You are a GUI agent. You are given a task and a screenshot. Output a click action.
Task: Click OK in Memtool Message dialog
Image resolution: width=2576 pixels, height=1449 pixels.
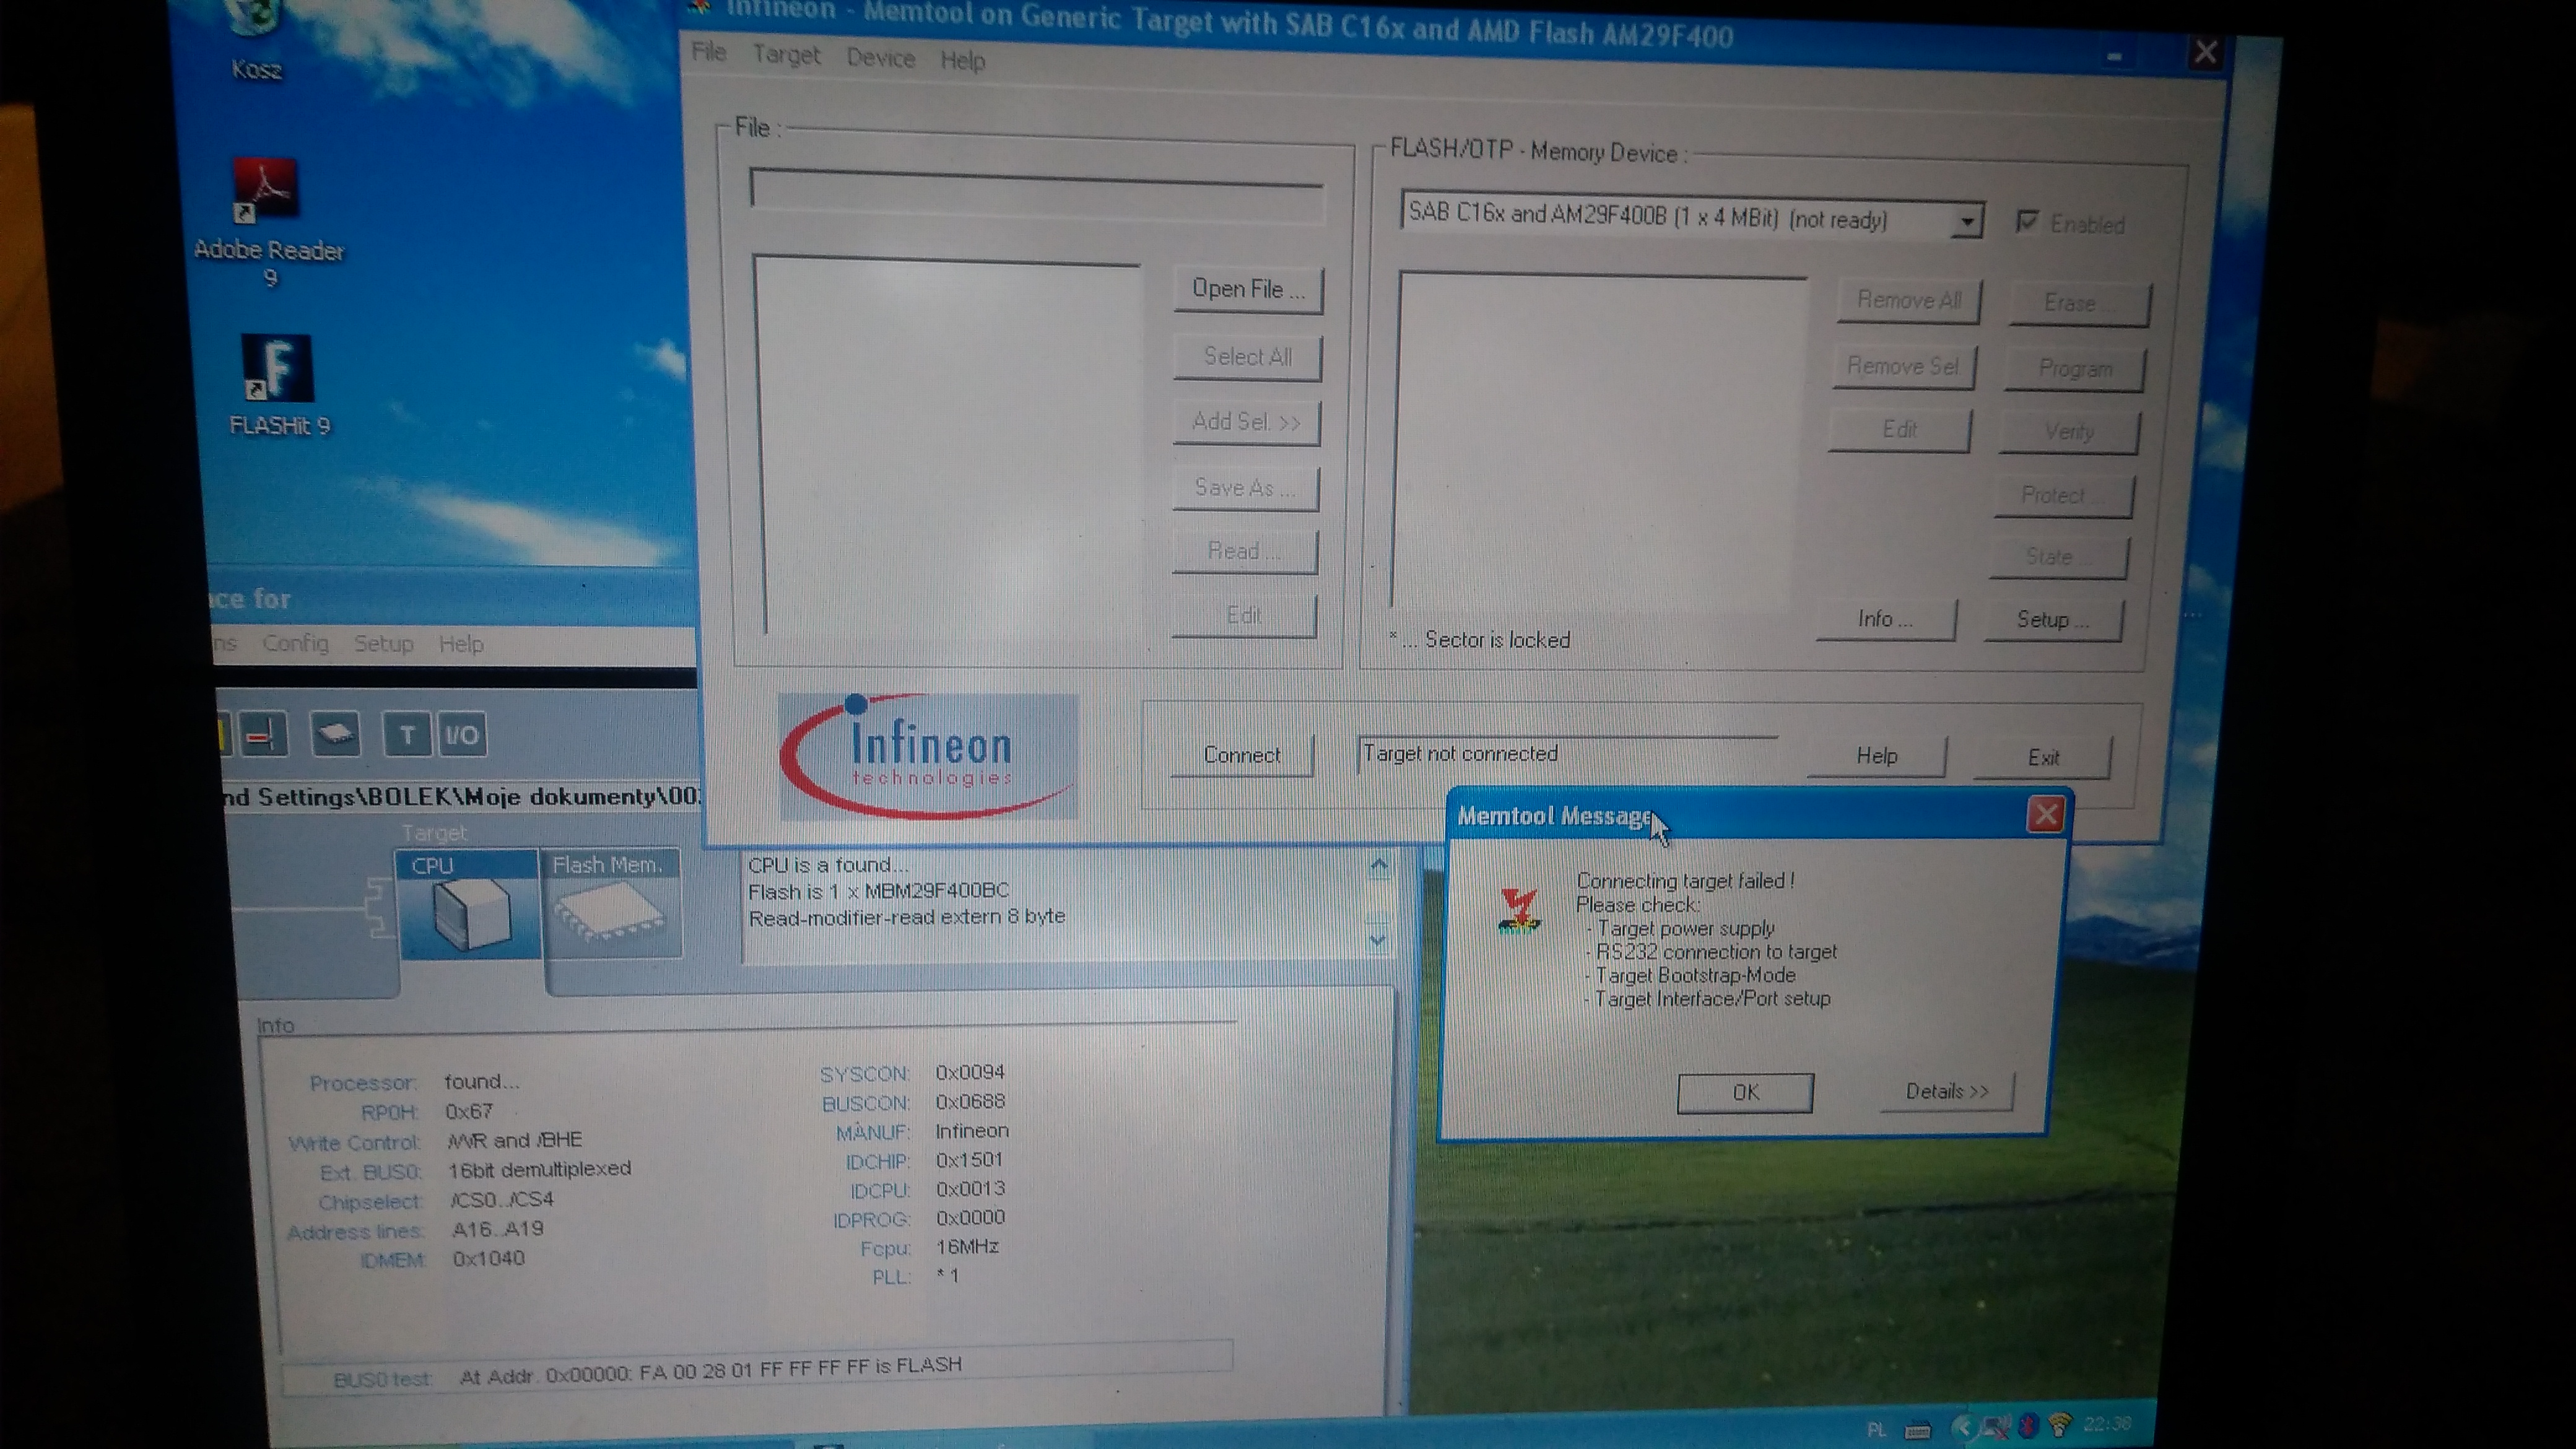[x=1744, y=1092]
